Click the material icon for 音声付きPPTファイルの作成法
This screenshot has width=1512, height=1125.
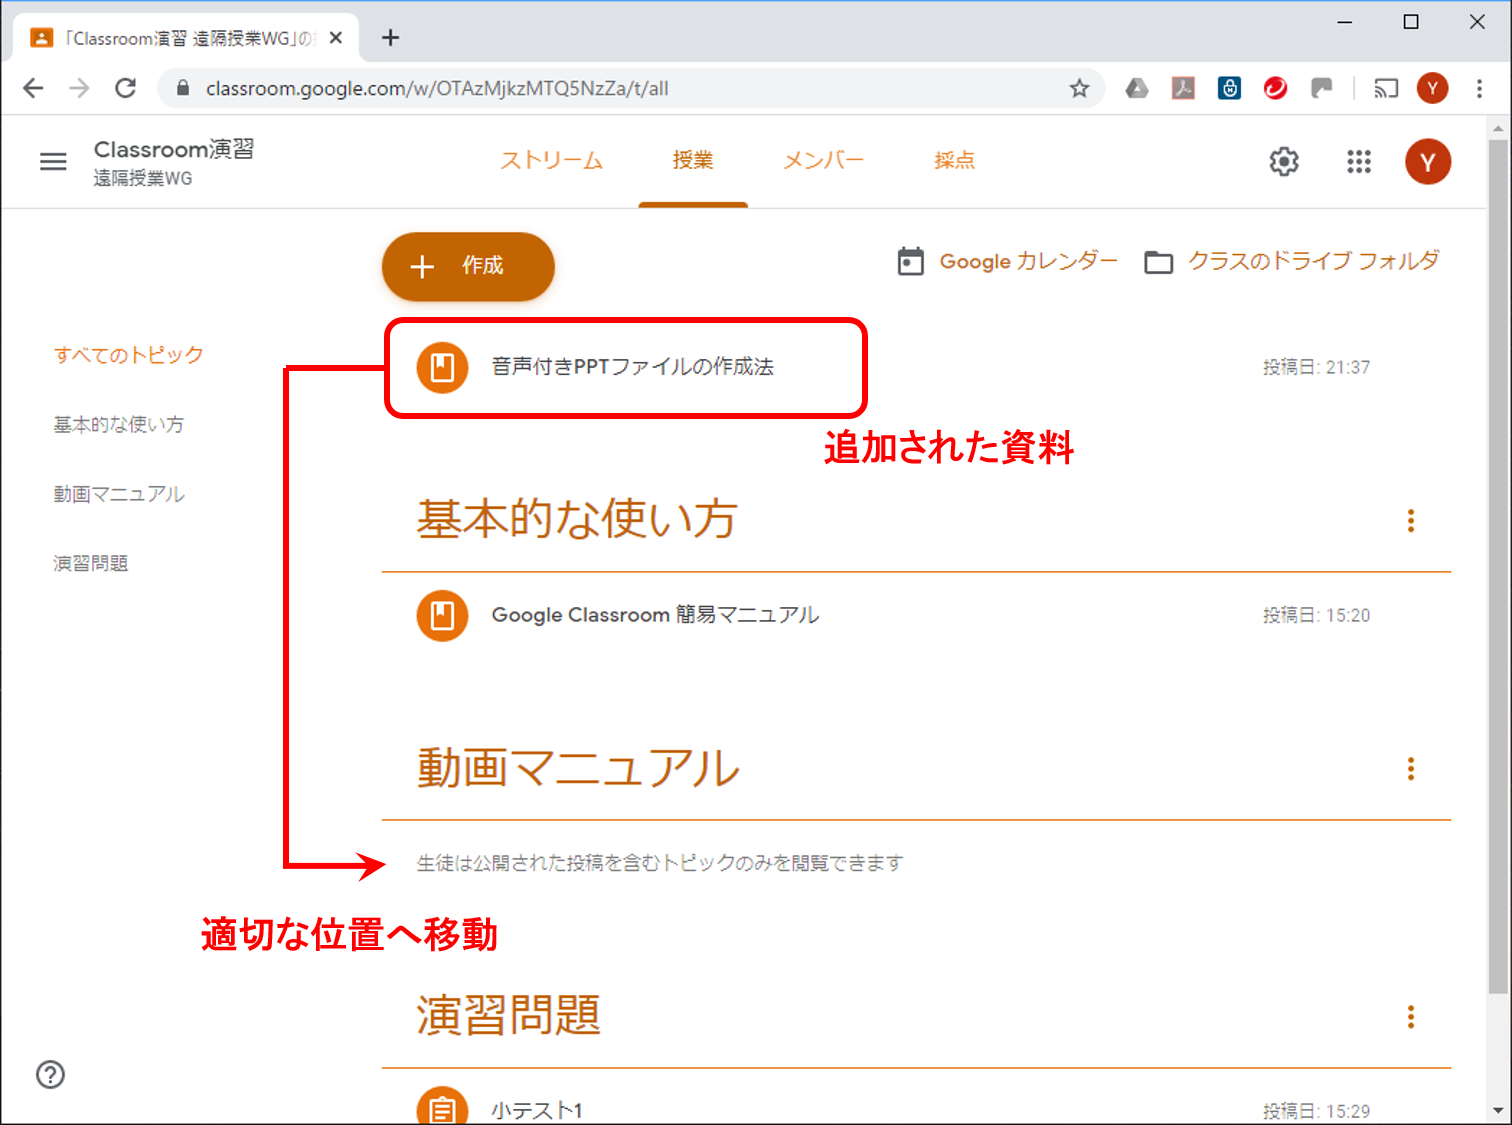click(x=442, y=368)
